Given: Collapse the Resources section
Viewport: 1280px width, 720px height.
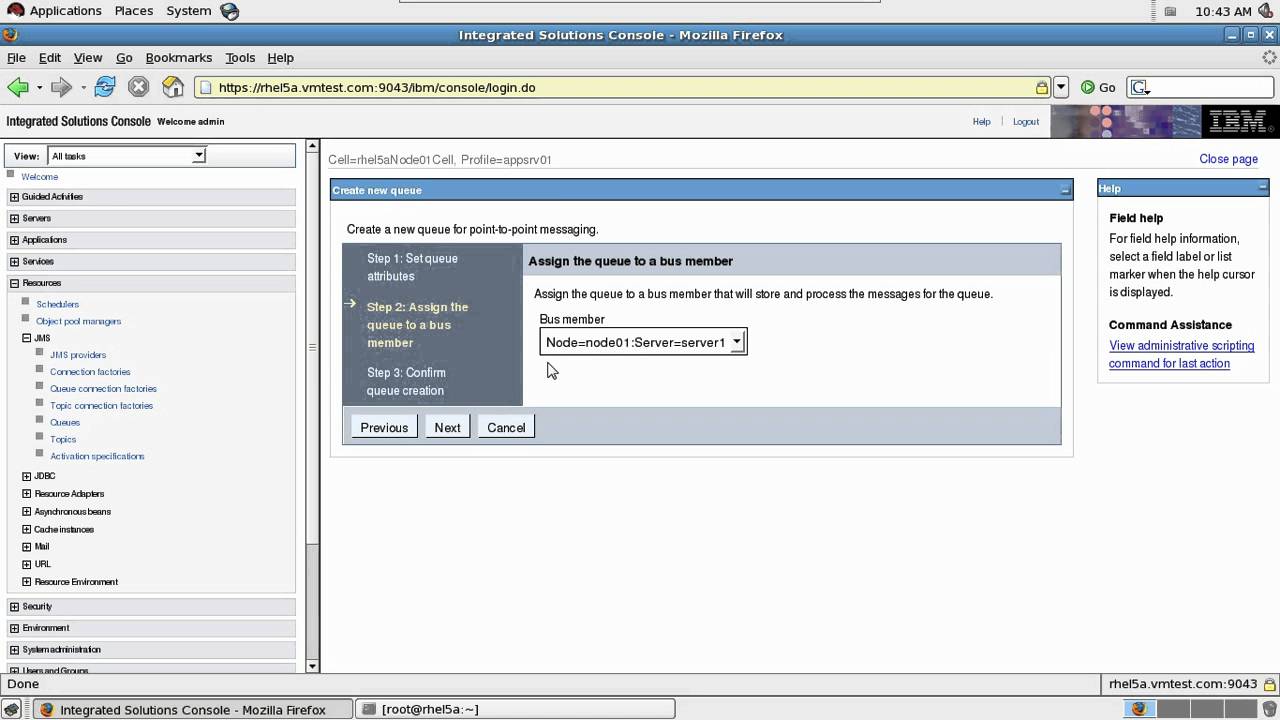Looking at the screenshot, I should (x=14, y=283).
